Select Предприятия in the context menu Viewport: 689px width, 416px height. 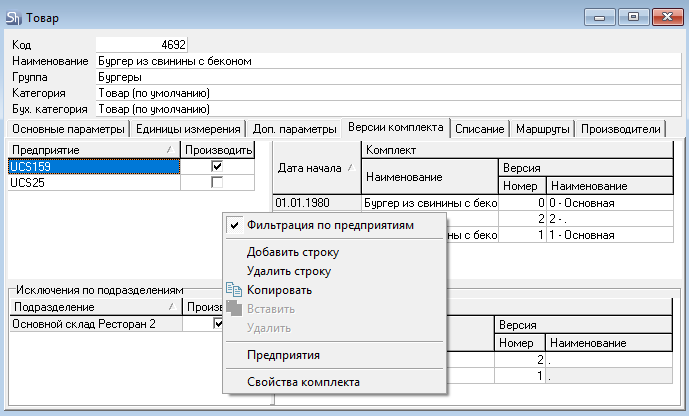point(283,355)
